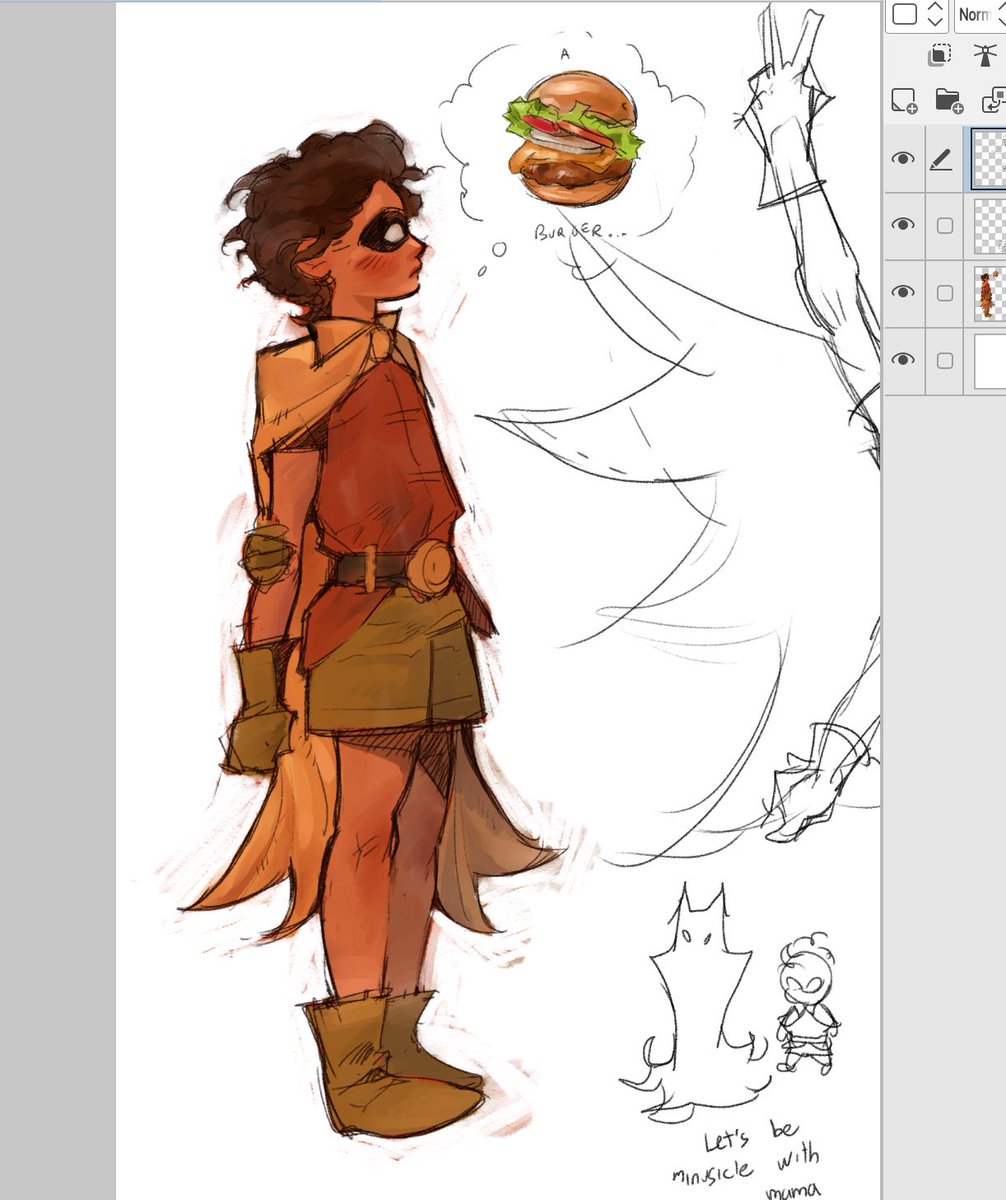Select the top layer thumbnail

pyautogui.click(x=989, y=158)
